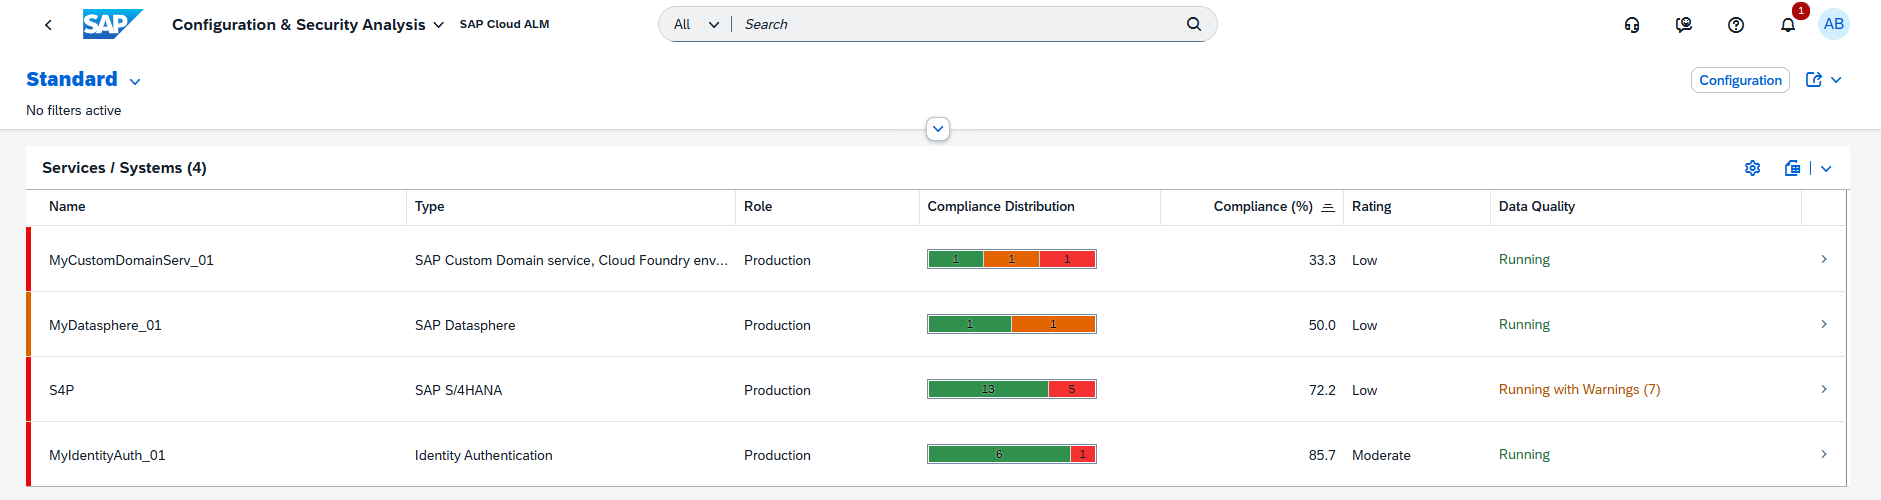Open the help question mark icon
This screenshot has width=1881, height=500.
(1736, 25)
